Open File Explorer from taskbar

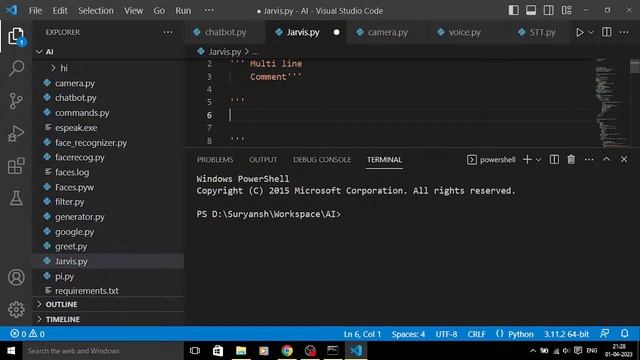click(241, 351)
